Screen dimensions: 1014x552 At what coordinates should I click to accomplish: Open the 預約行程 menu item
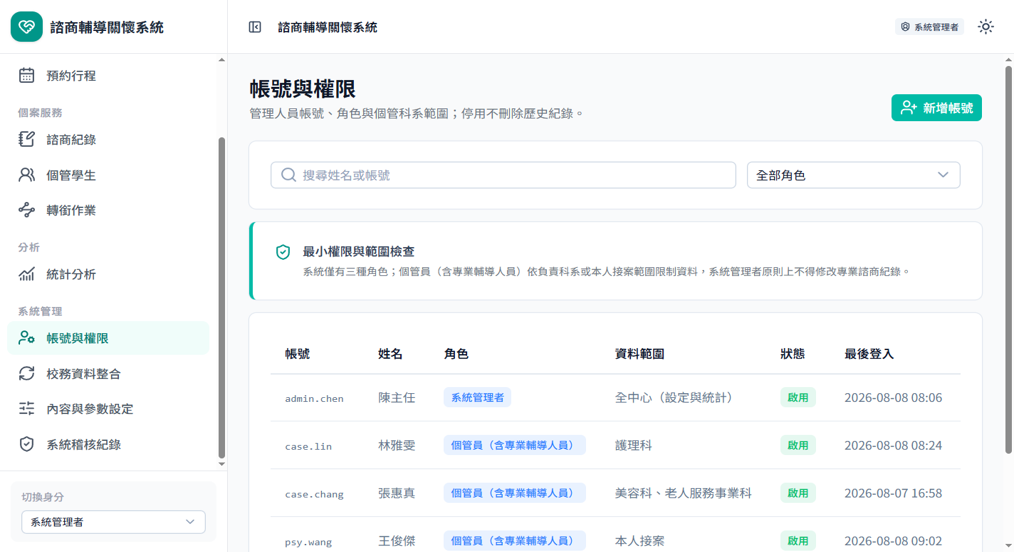point(108,76)
